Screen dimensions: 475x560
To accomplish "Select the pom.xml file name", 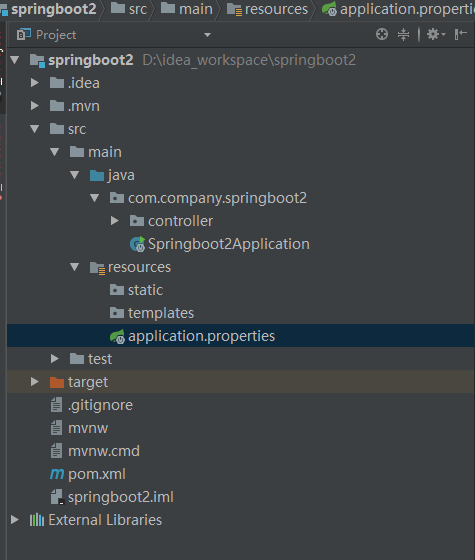I will point(97,475).
